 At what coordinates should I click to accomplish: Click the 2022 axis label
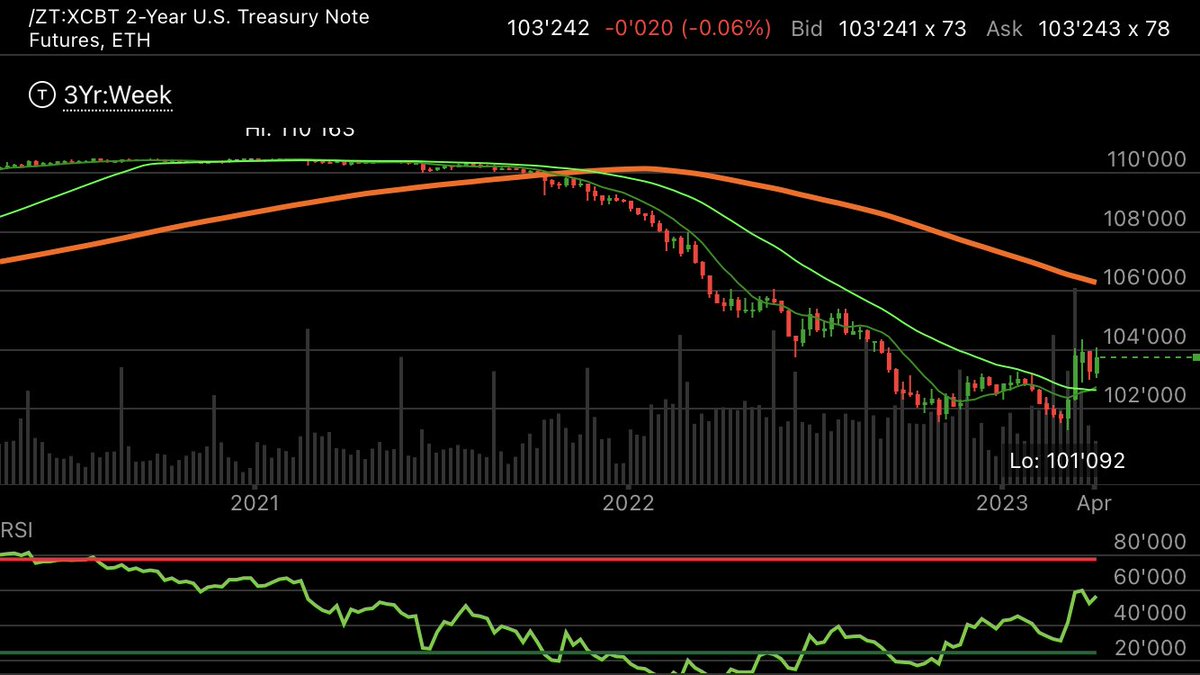point(629,504)
